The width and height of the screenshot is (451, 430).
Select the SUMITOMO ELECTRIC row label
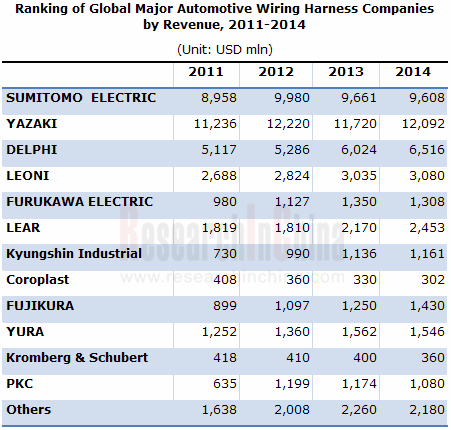tap(81, 98)
